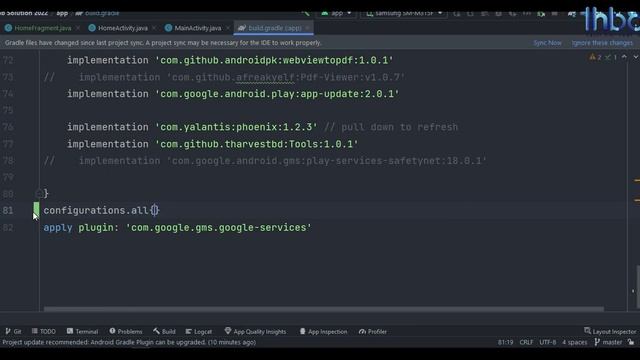The height and width of the screenshot is (360, 640).
Task: Click the commented safetynet dependency line
Action: [x=265, y=161]
